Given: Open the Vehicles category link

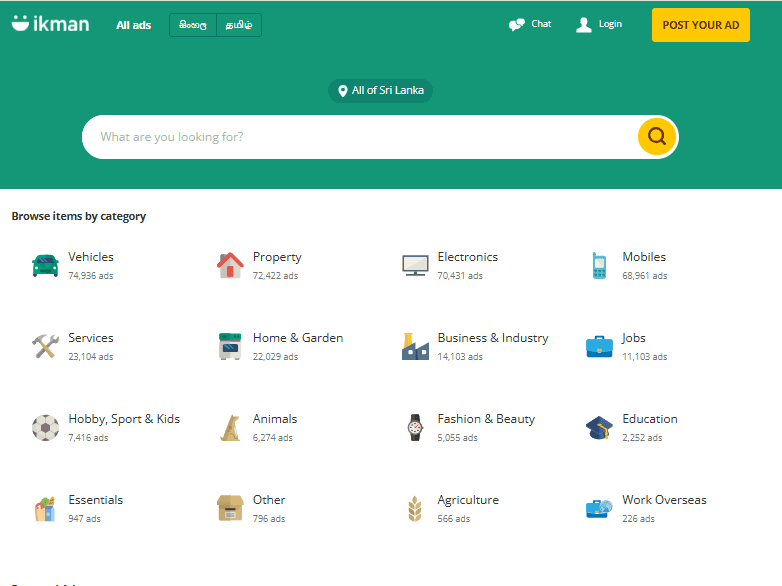Looking at the screenshot, I should point(91,257).
